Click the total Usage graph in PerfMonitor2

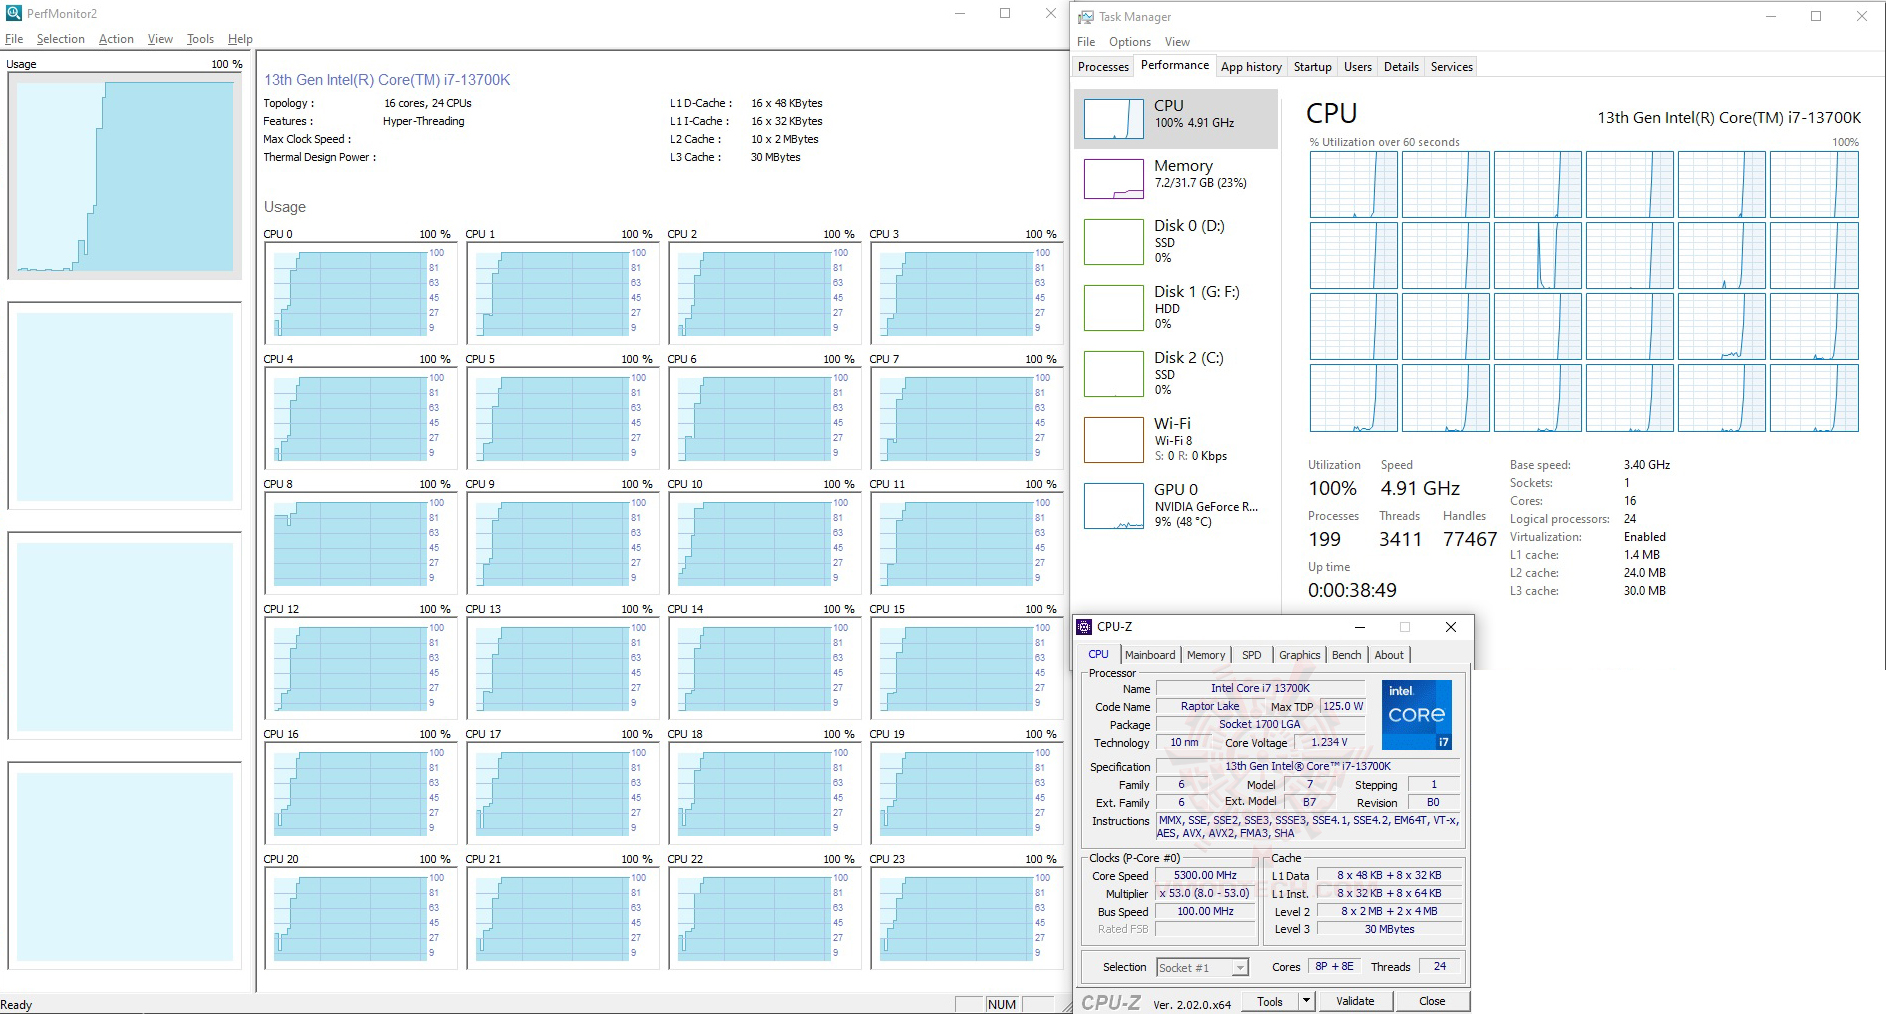point(125,176)
